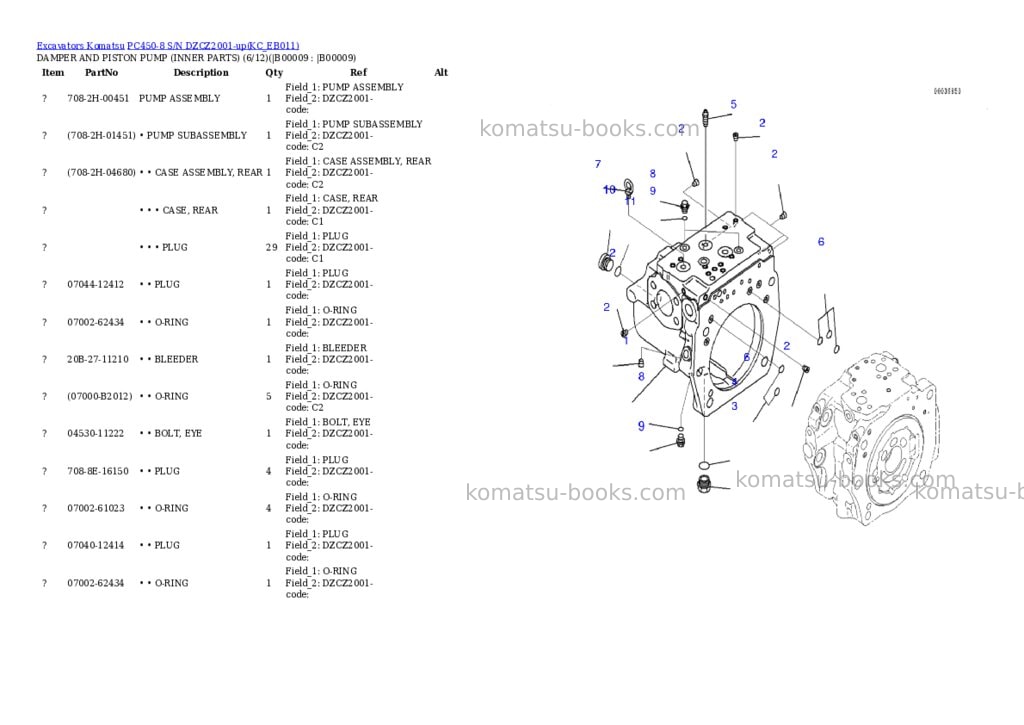Click '• • BOLT, EYE' description cell
The image size is (1024, 725).
click(x=170, y=434)
